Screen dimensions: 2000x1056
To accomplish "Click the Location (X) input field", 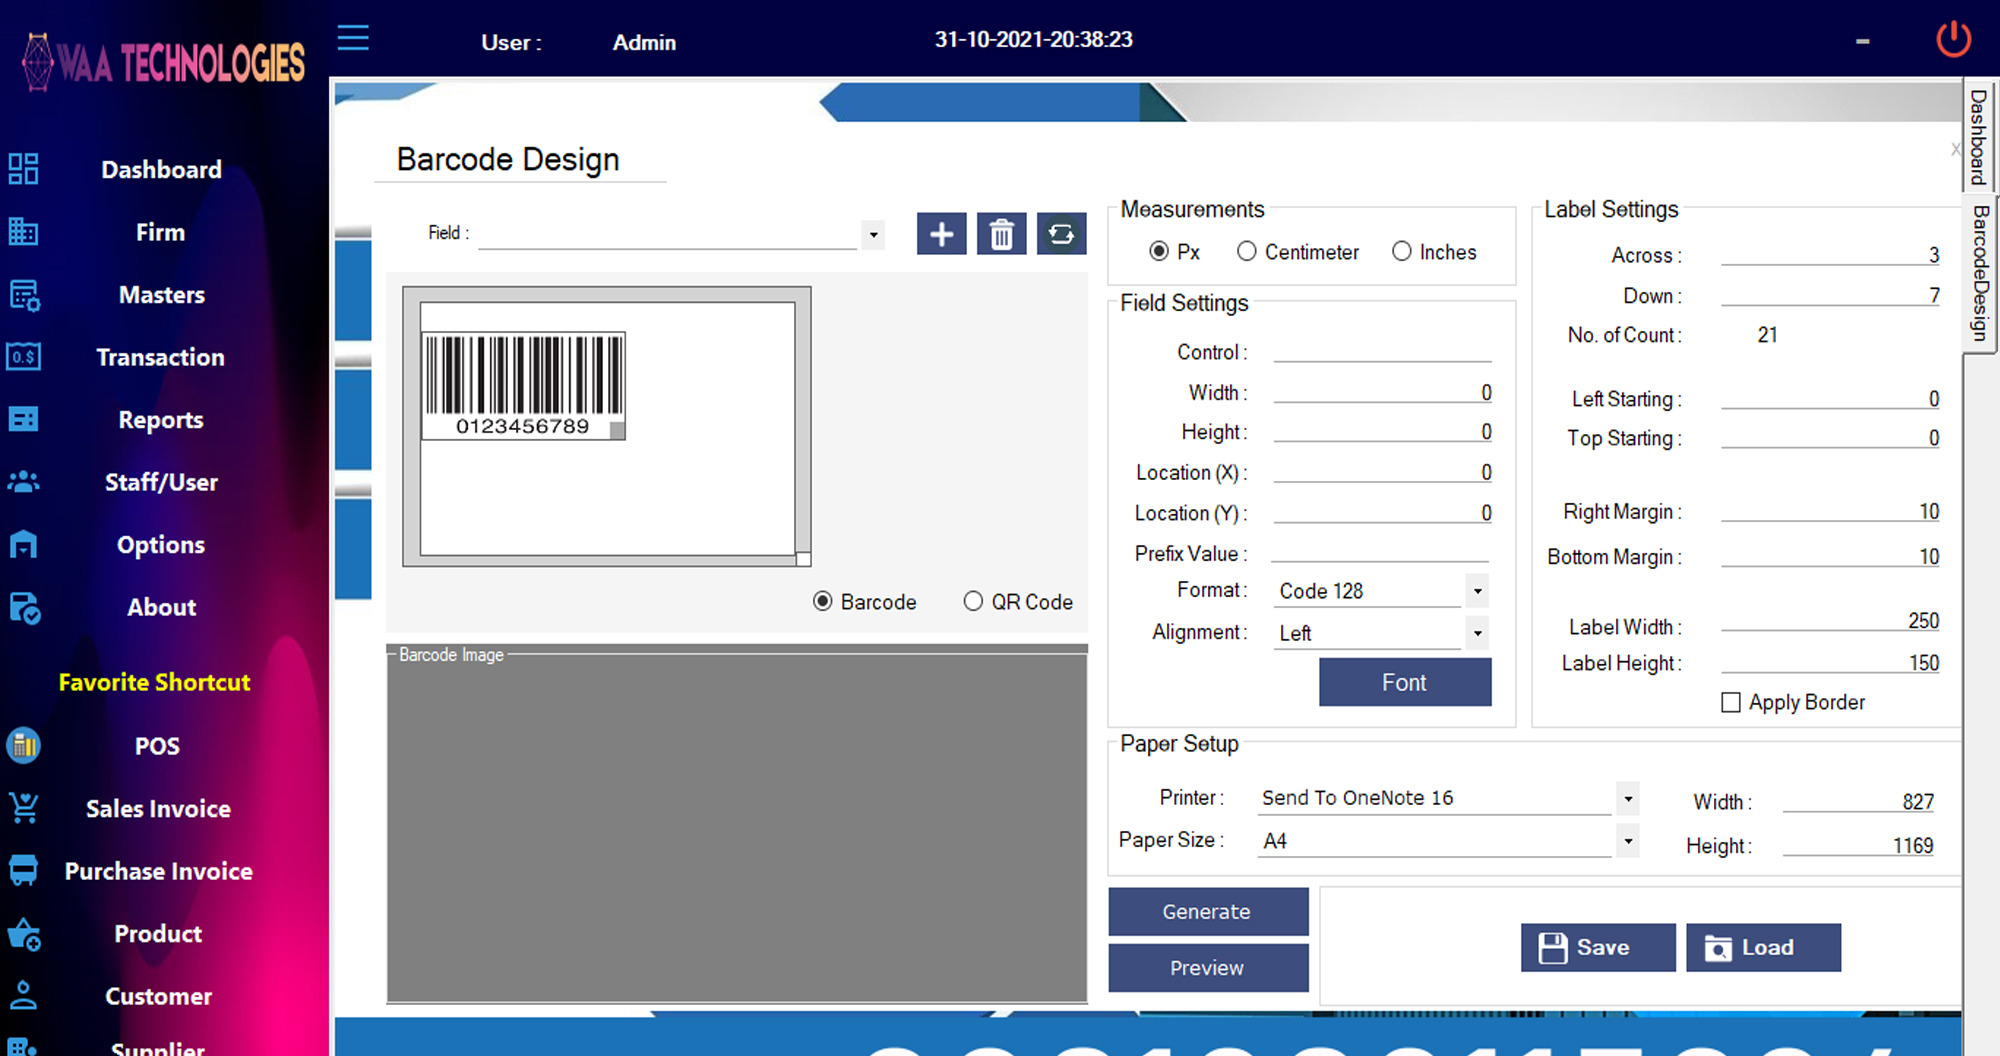I will tap(1382, 472).
